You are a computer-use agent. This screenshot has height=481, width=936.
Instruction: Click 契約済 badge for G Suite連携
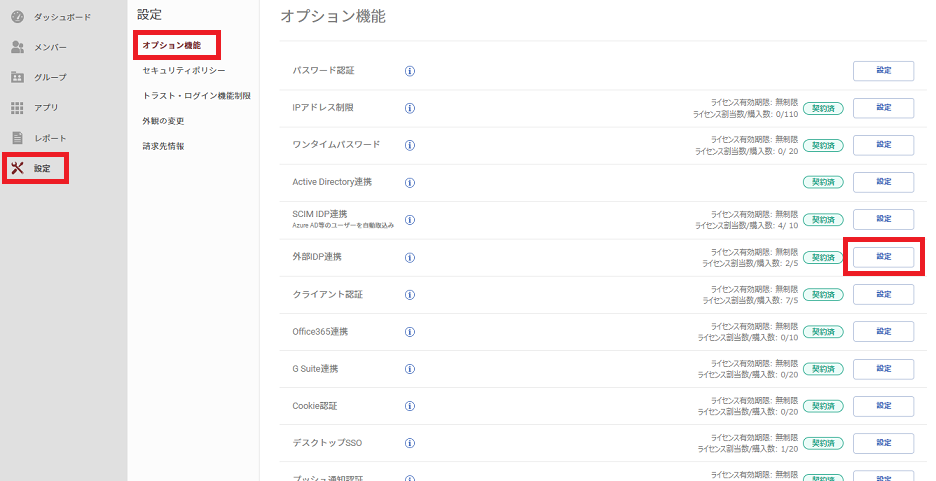(x=823, y=369)
